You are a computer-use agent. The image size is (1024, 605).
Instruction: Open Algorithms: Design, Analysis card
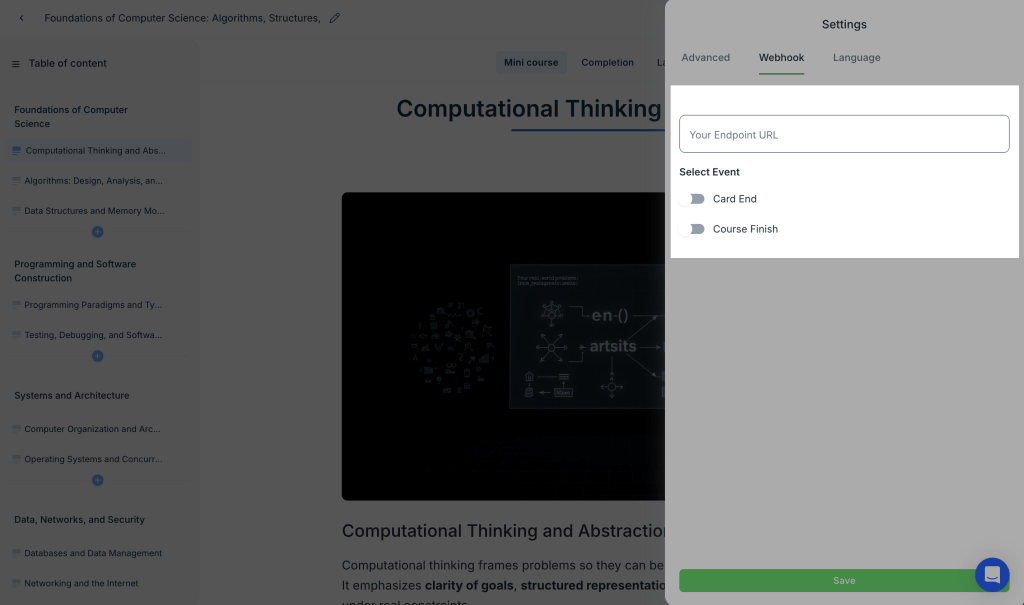click(93, 181)
